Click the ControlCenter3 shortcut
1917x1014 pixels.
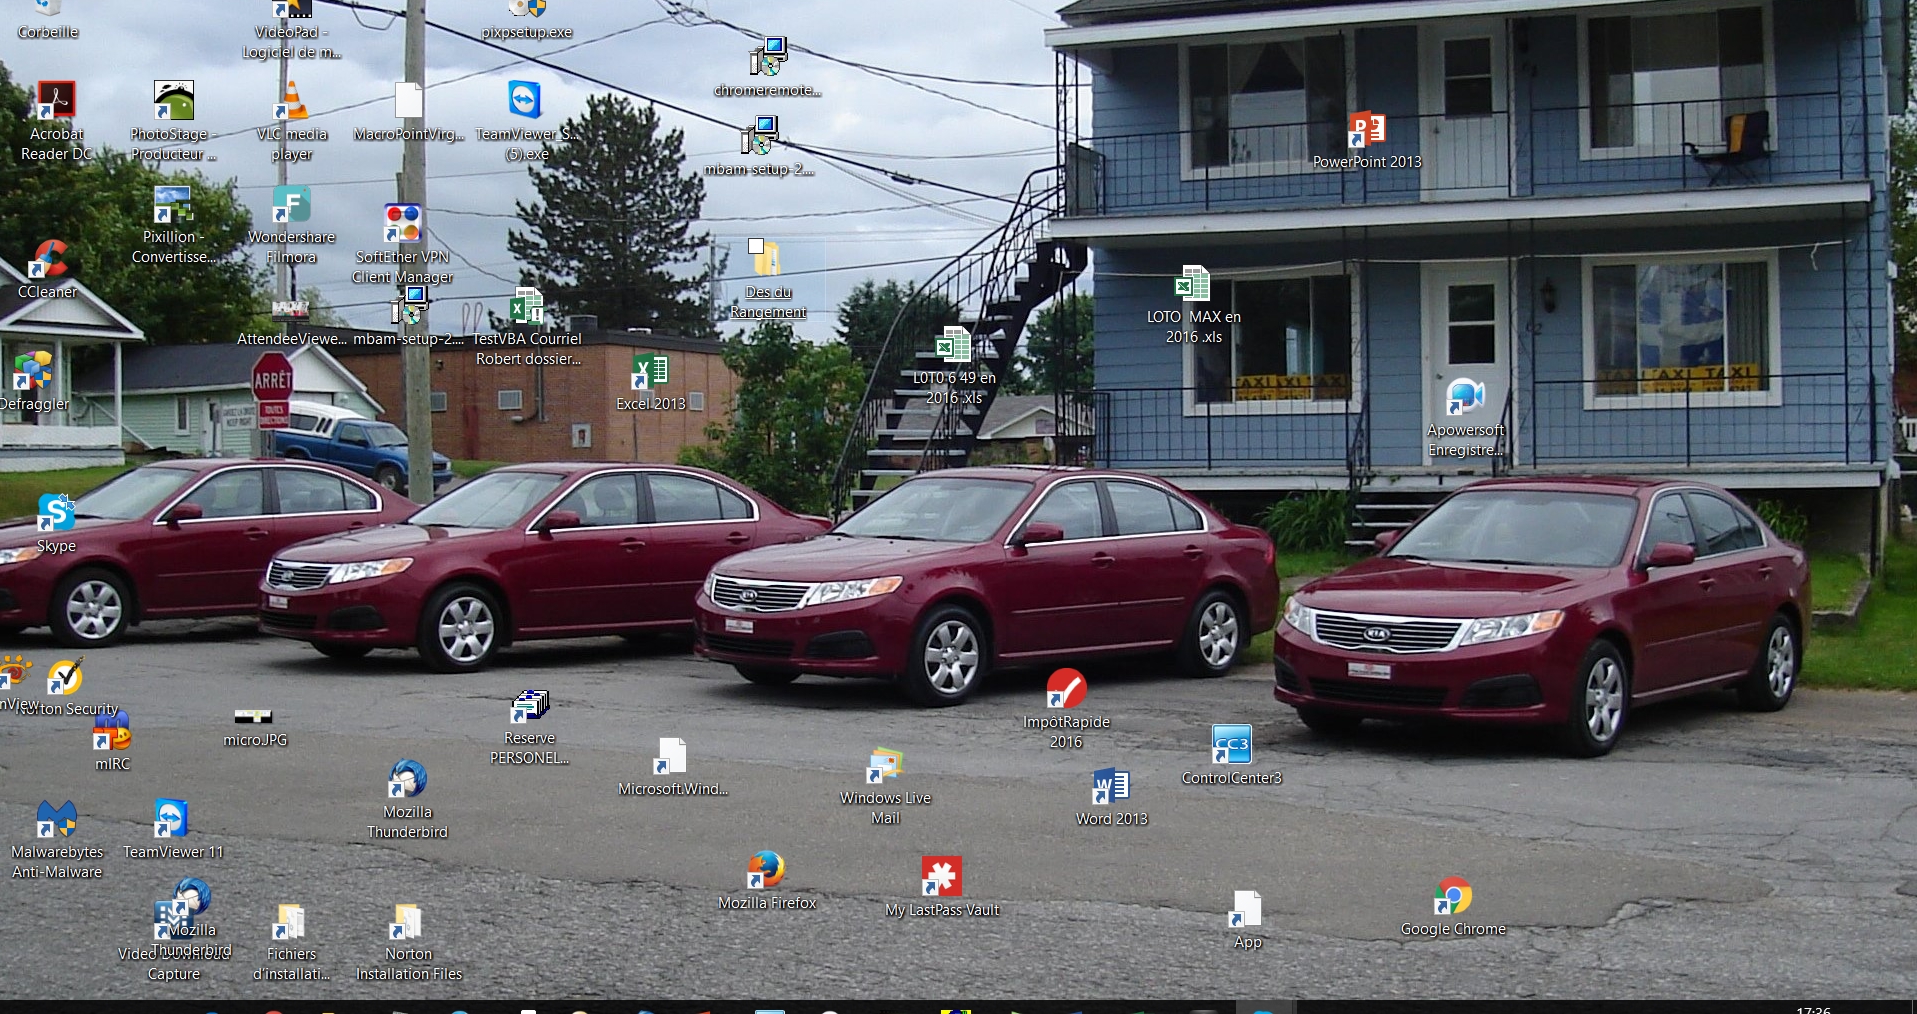tap(1231, 745)
